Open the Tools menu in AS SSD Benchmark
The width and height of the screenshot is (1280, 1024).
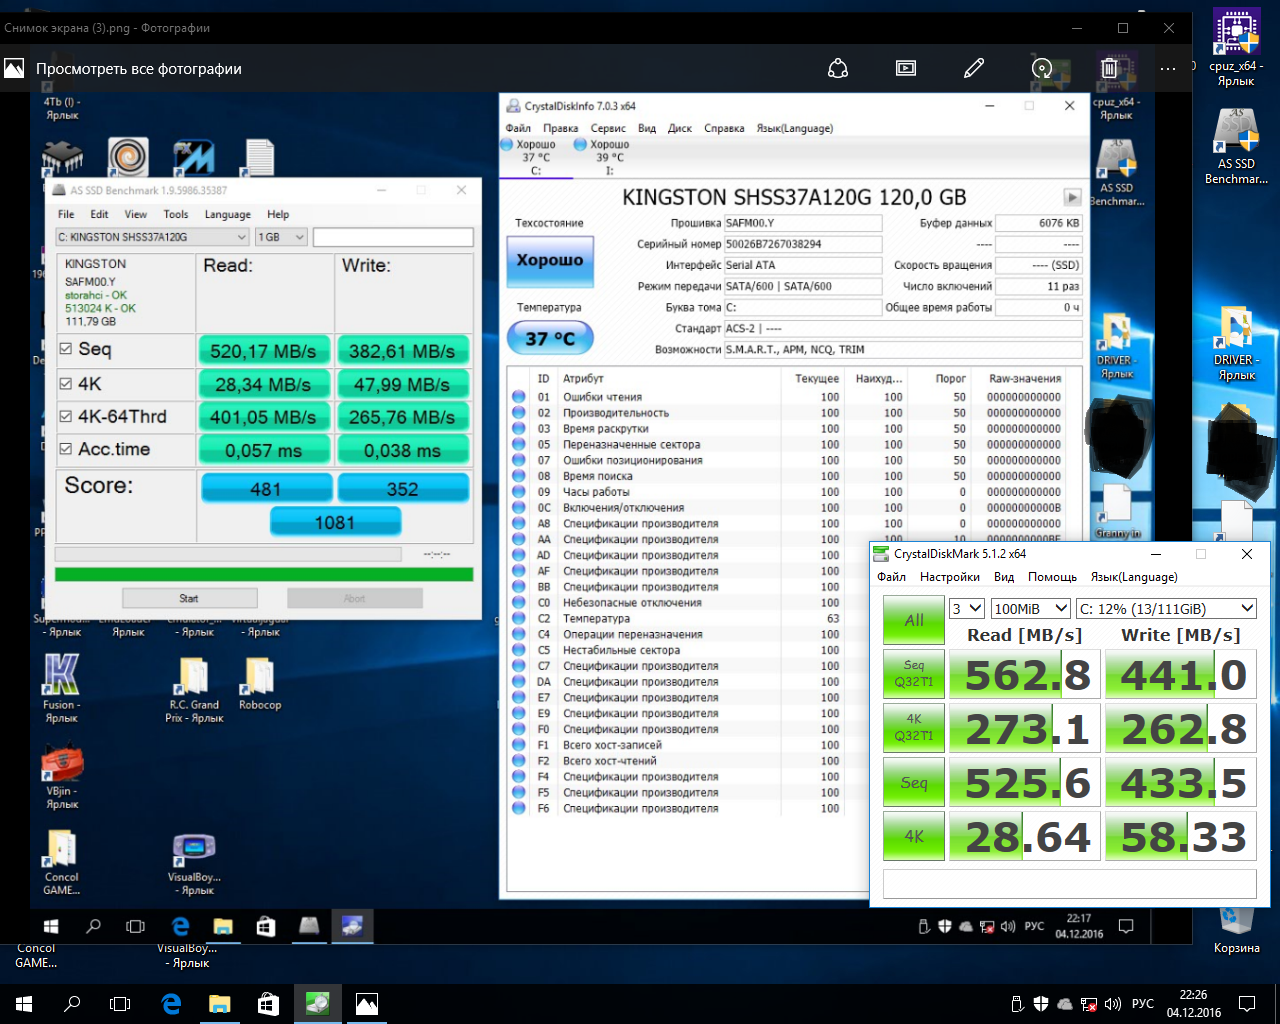[x=176, y=214]
